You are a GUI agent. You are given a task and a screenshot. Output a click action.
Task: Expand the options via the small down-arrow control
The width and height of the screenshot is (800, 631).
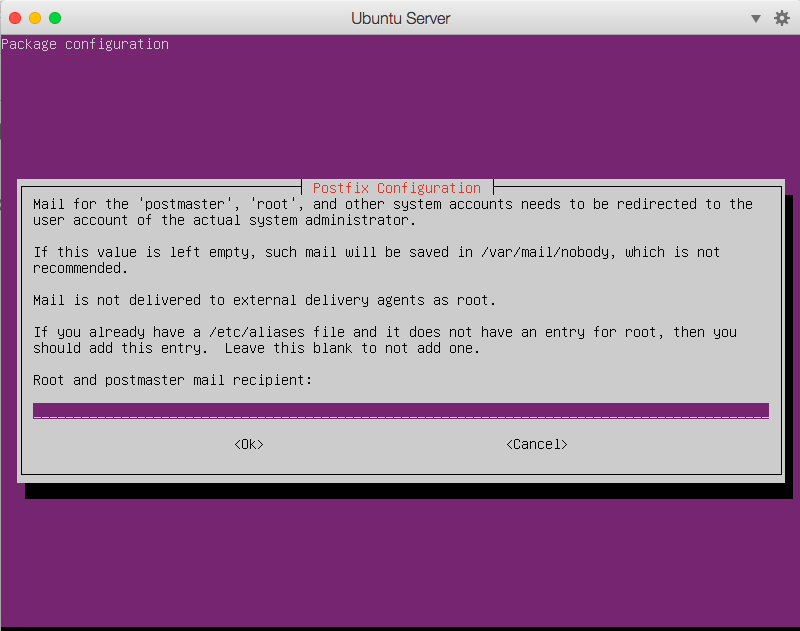click(757, 18)
